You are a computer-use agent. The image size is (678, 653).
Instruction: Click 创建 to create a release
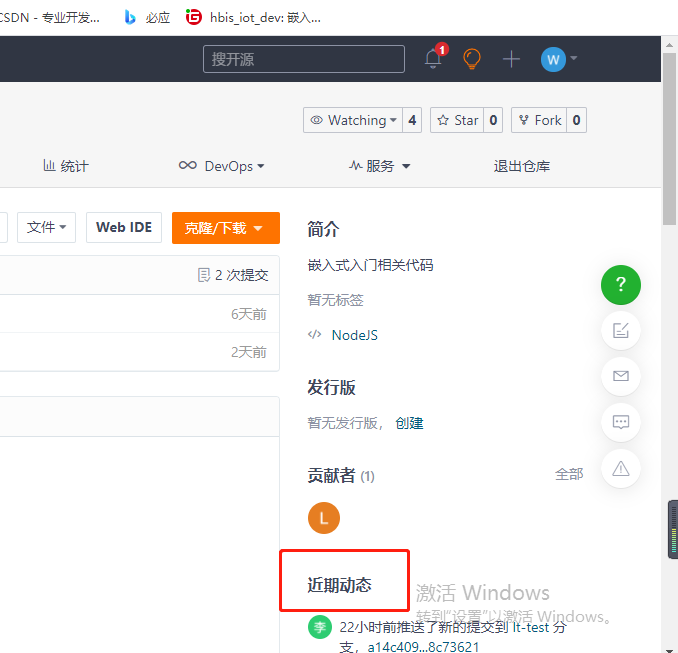coord(409,423)
